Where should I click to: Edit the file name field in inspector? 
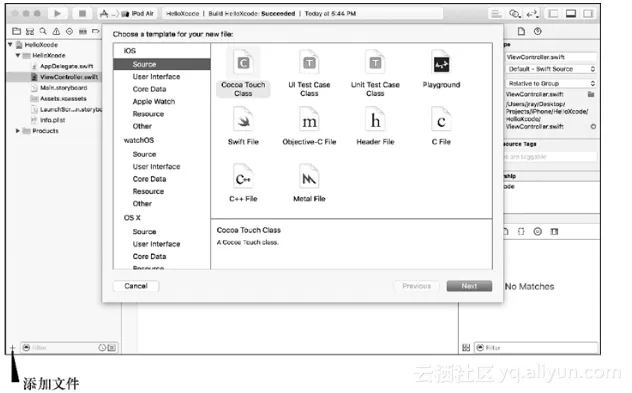(x=551, y=57)
